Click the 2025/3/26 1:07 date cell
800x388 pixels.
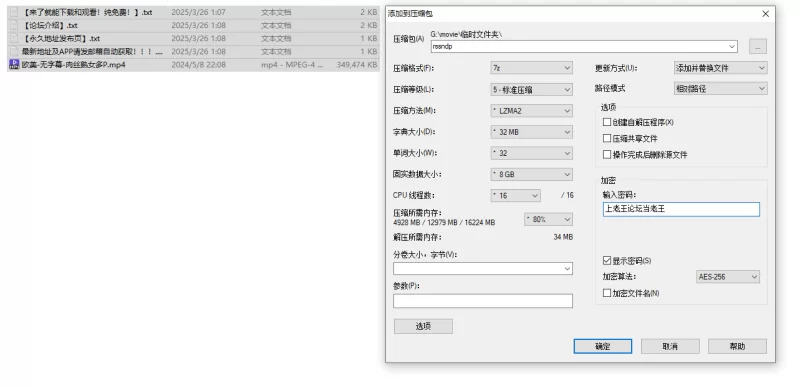click(x=198, y=12)
